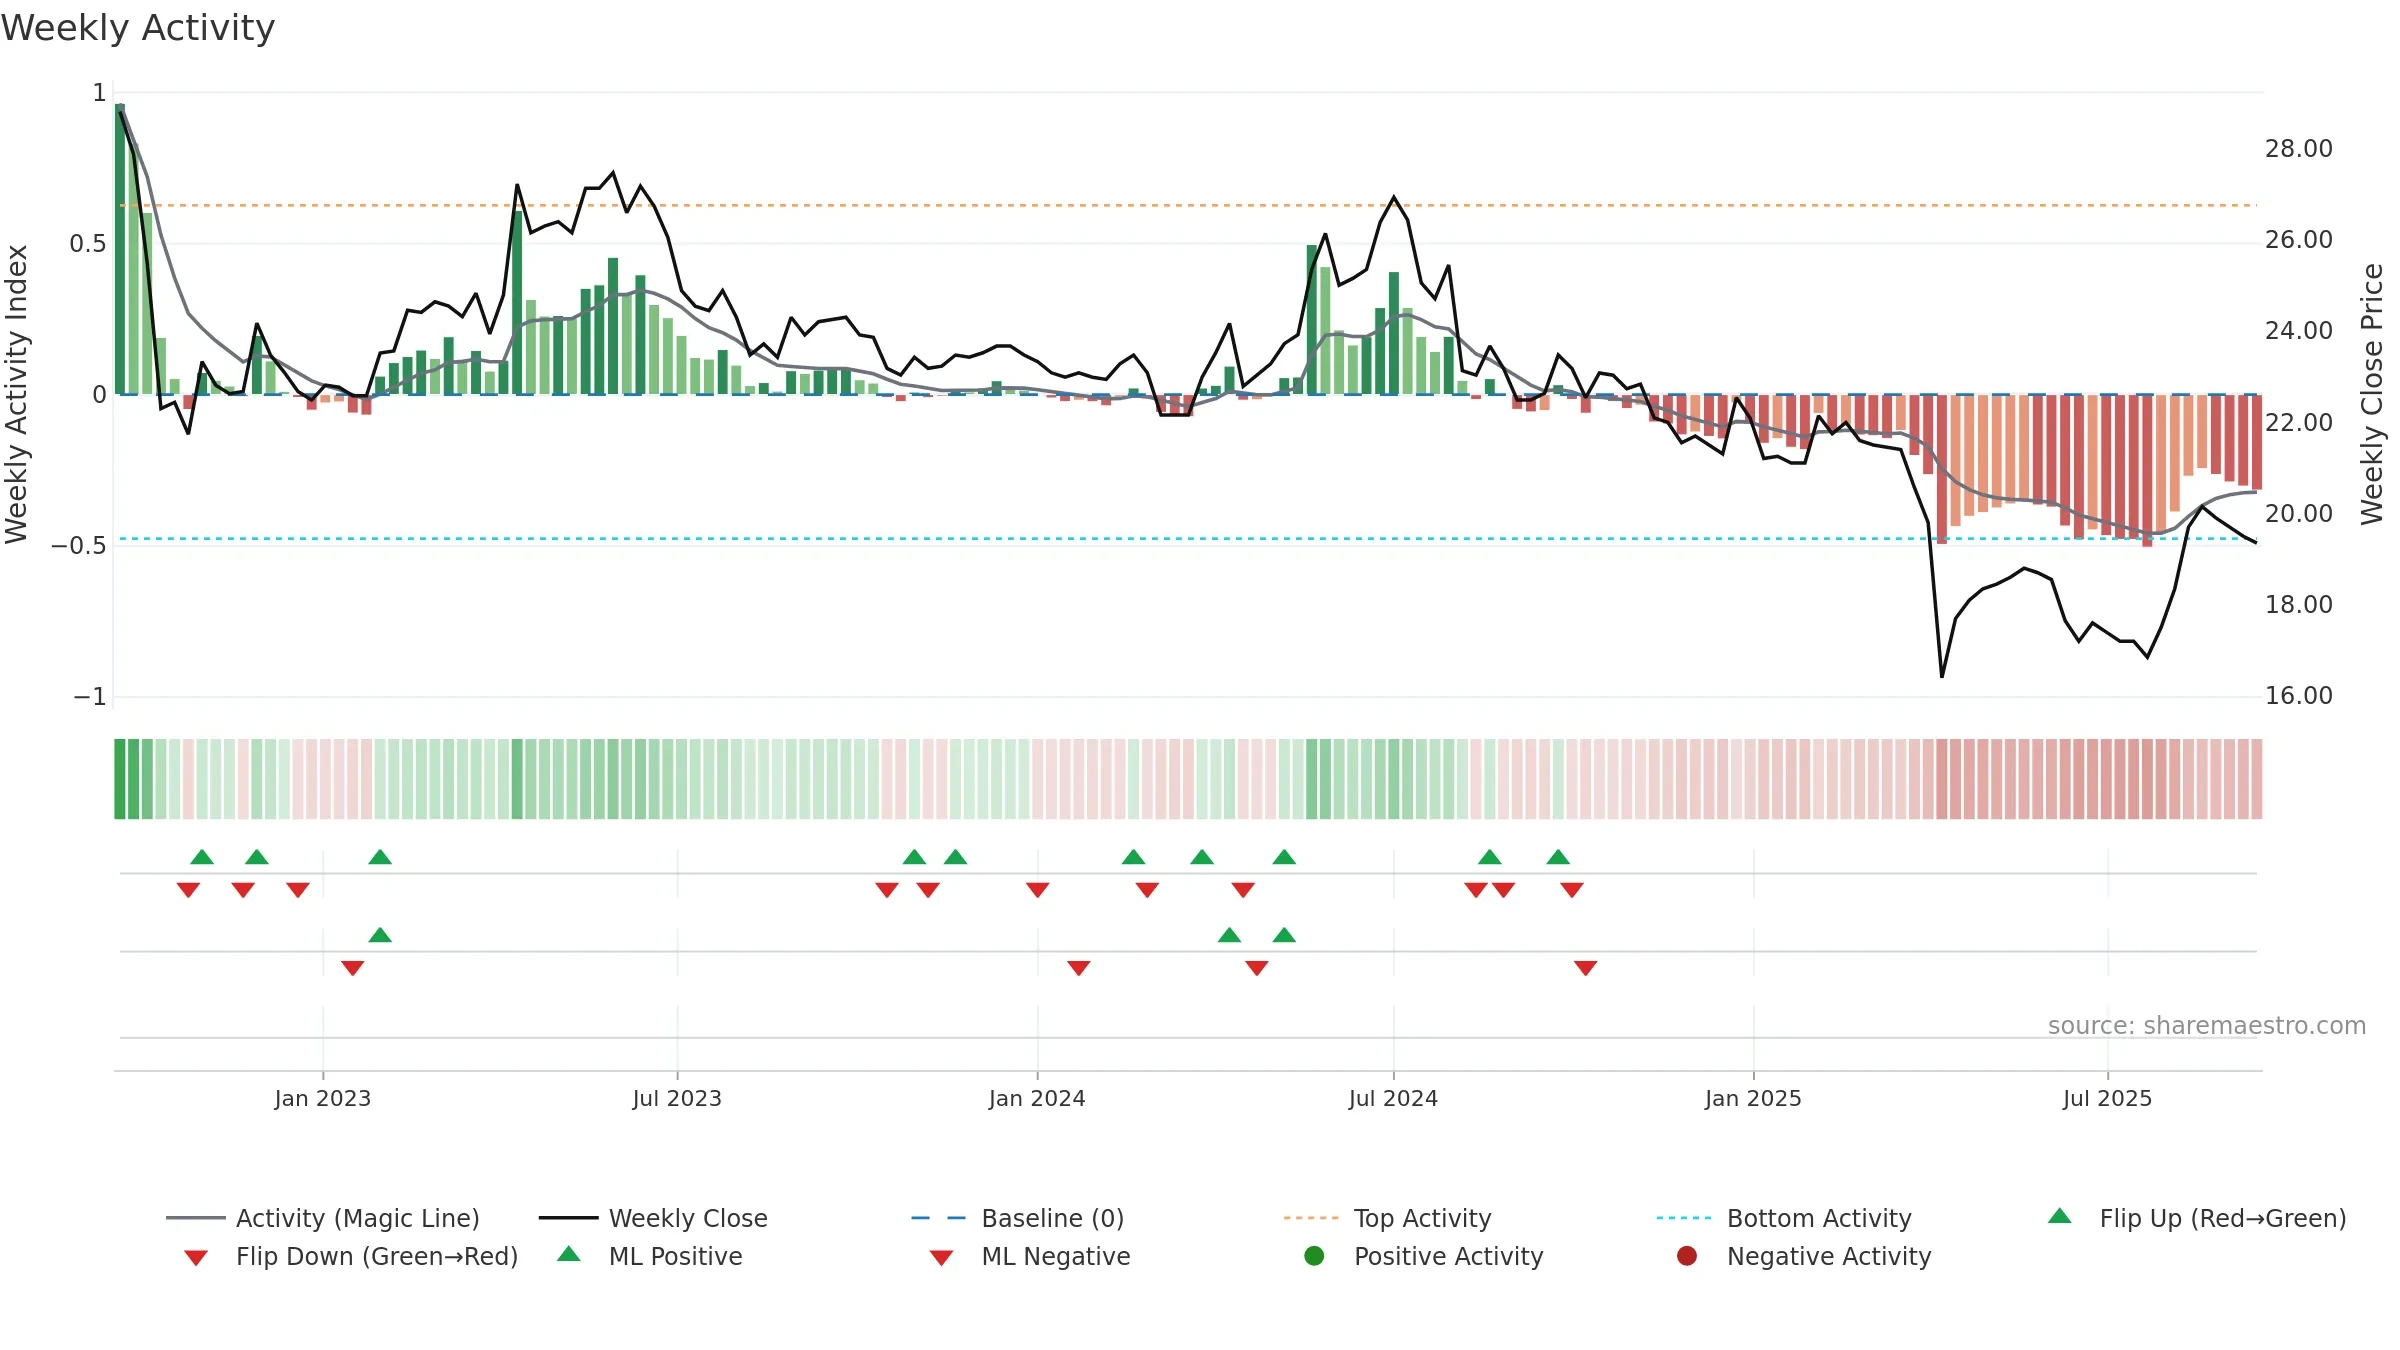Image resolution: width=2400 pixels, height=1350 pixels.
Task: Click the Jan 2023 axis tick label
Action: point(323,1098)
